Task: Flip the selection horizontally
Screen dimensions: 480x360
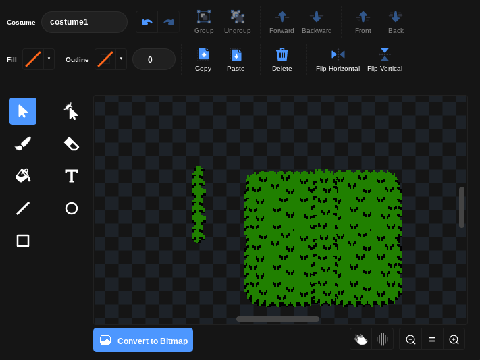Action: (338, 60)
